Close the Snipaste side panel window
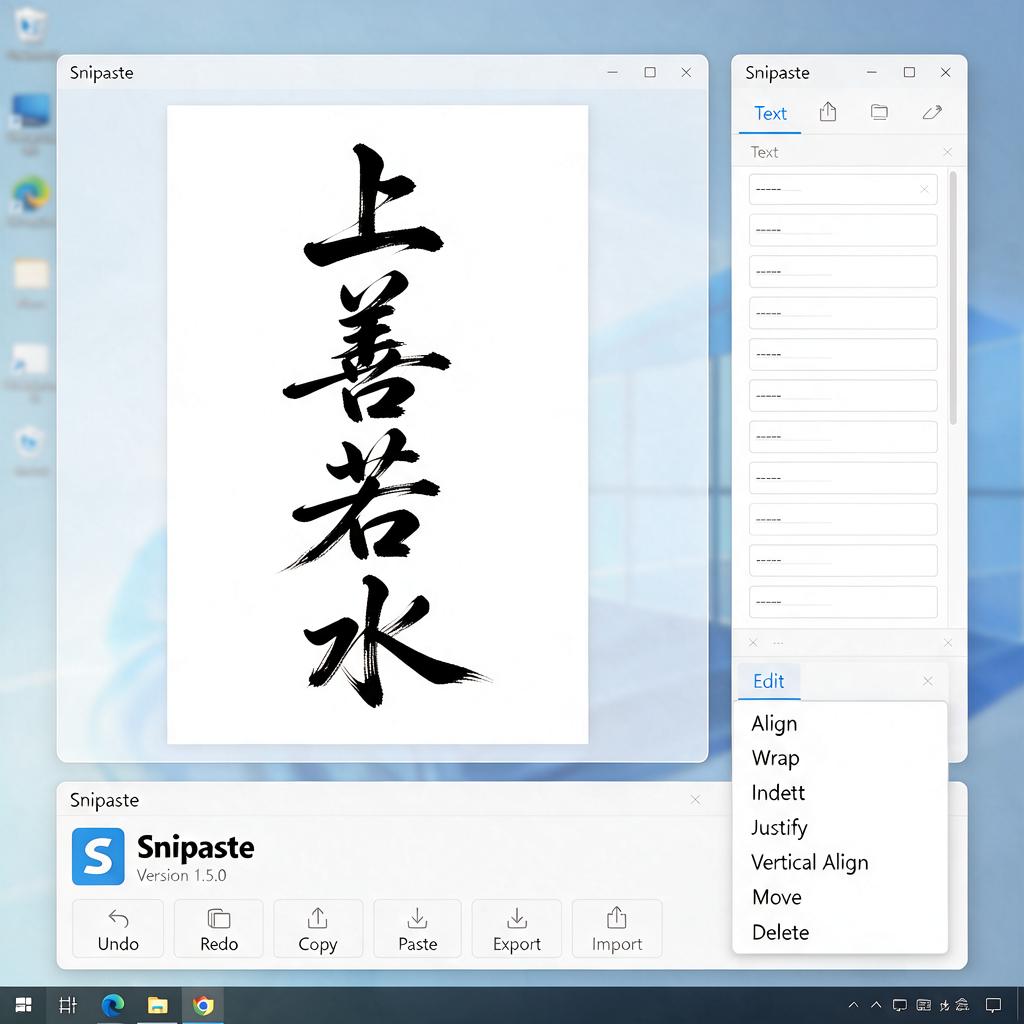The height and width of the screenshot is (1024, 1024). point(946,72)
